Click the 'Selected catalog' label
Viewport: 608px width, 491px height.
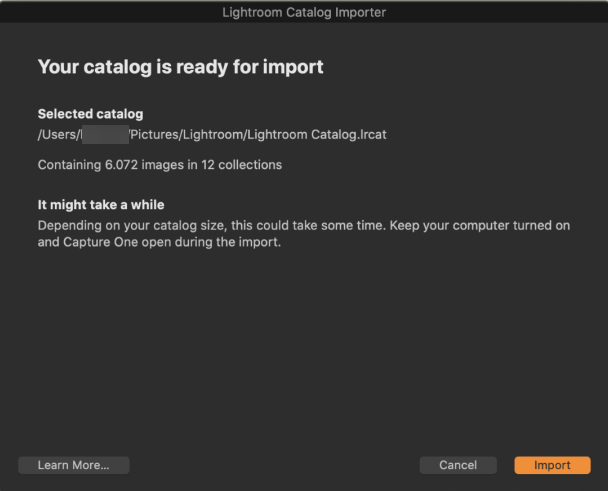click(x=90, y=114)
